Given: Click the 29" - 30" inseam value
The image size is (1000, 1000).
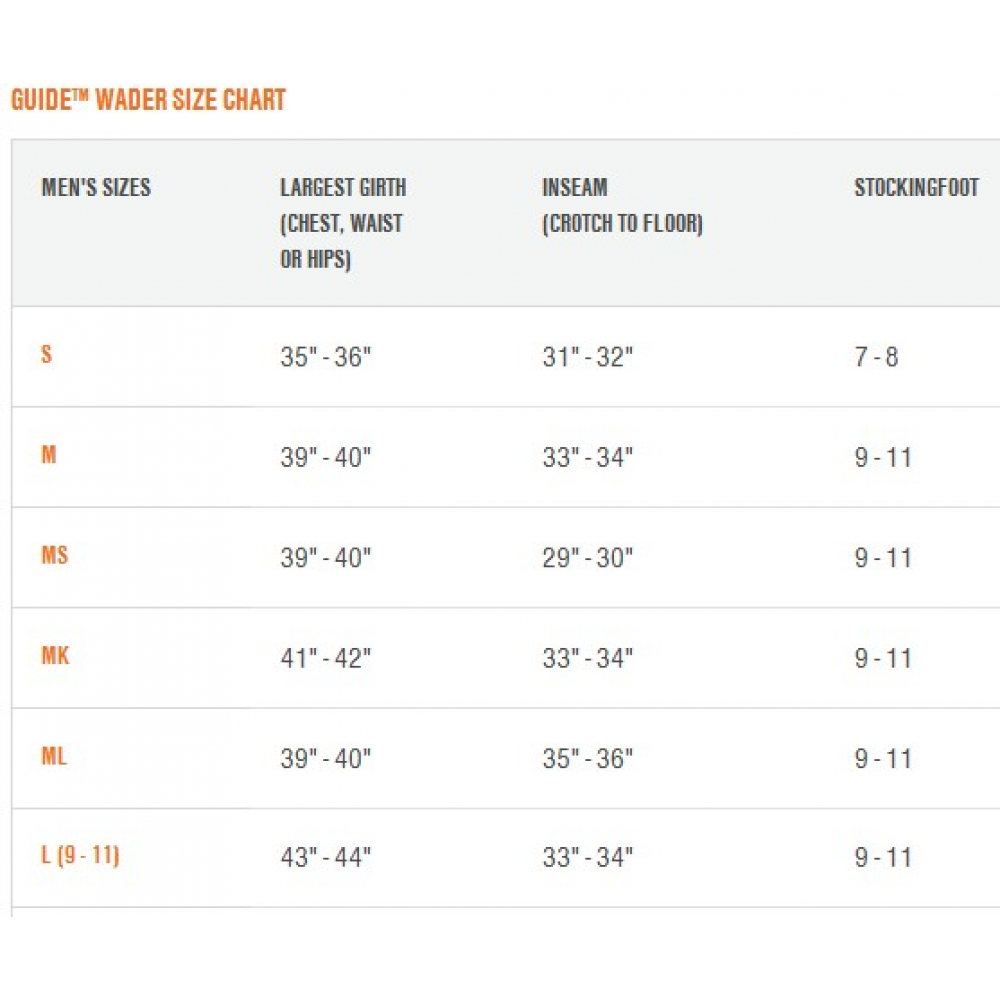Looking at the screenshot, I should click(587, 557).
